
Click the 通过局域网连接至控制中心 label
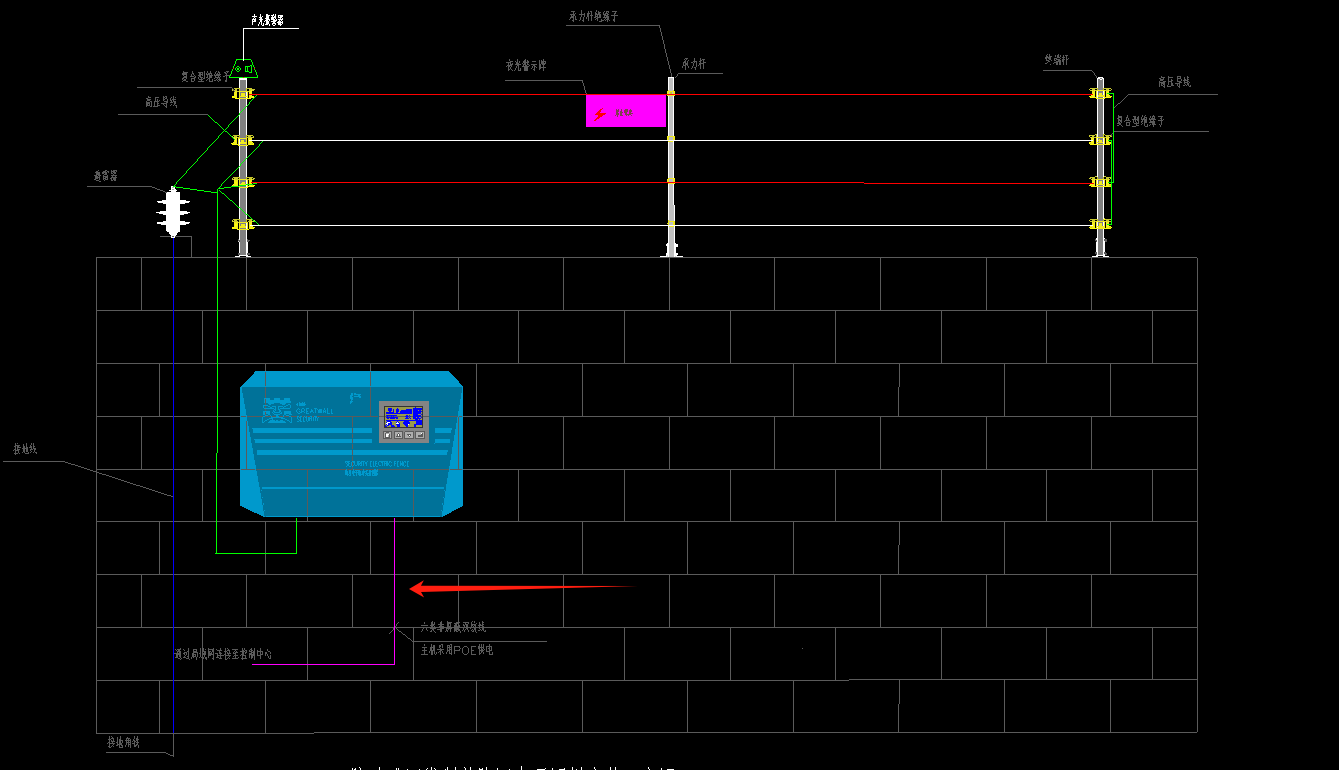click(x=223, y=654)
